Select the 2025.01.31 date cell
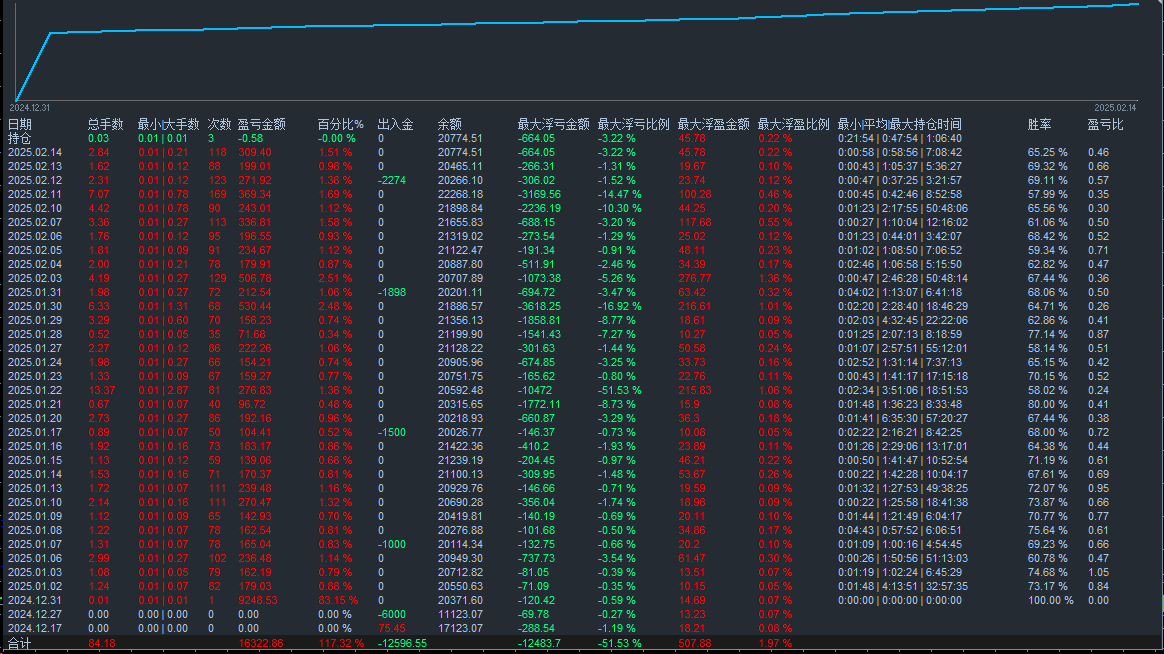Screen dimensions: 1164x654 click(x=35, y=292)
